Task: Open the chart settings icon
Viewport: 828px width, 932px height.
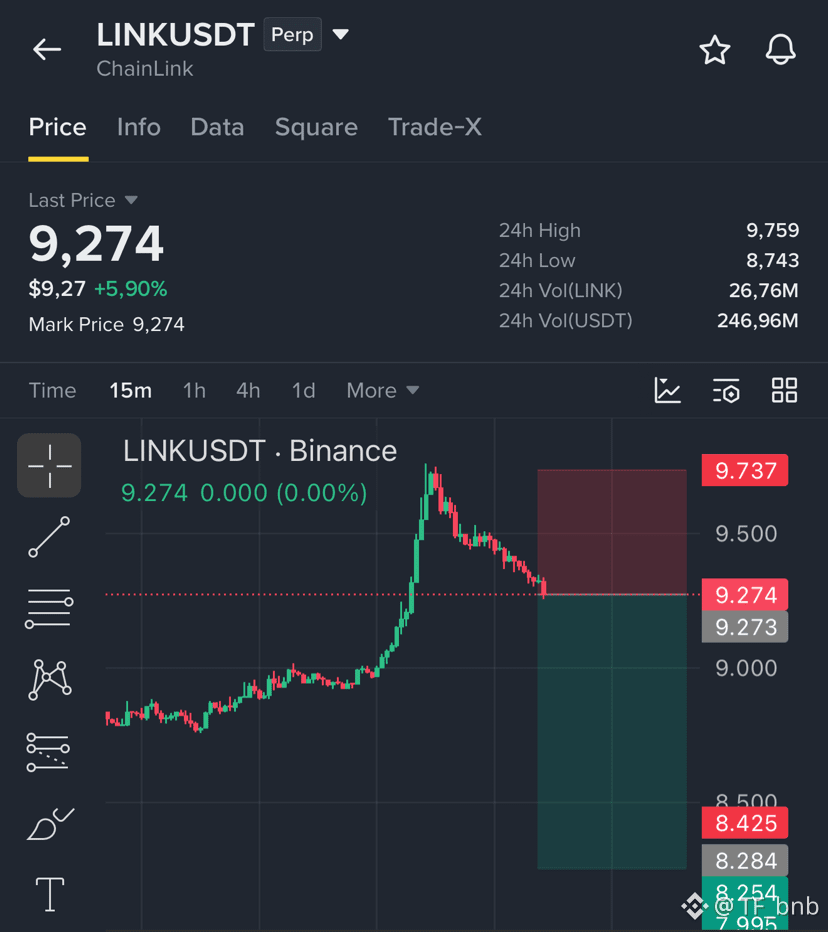Action: pos(726,391)
